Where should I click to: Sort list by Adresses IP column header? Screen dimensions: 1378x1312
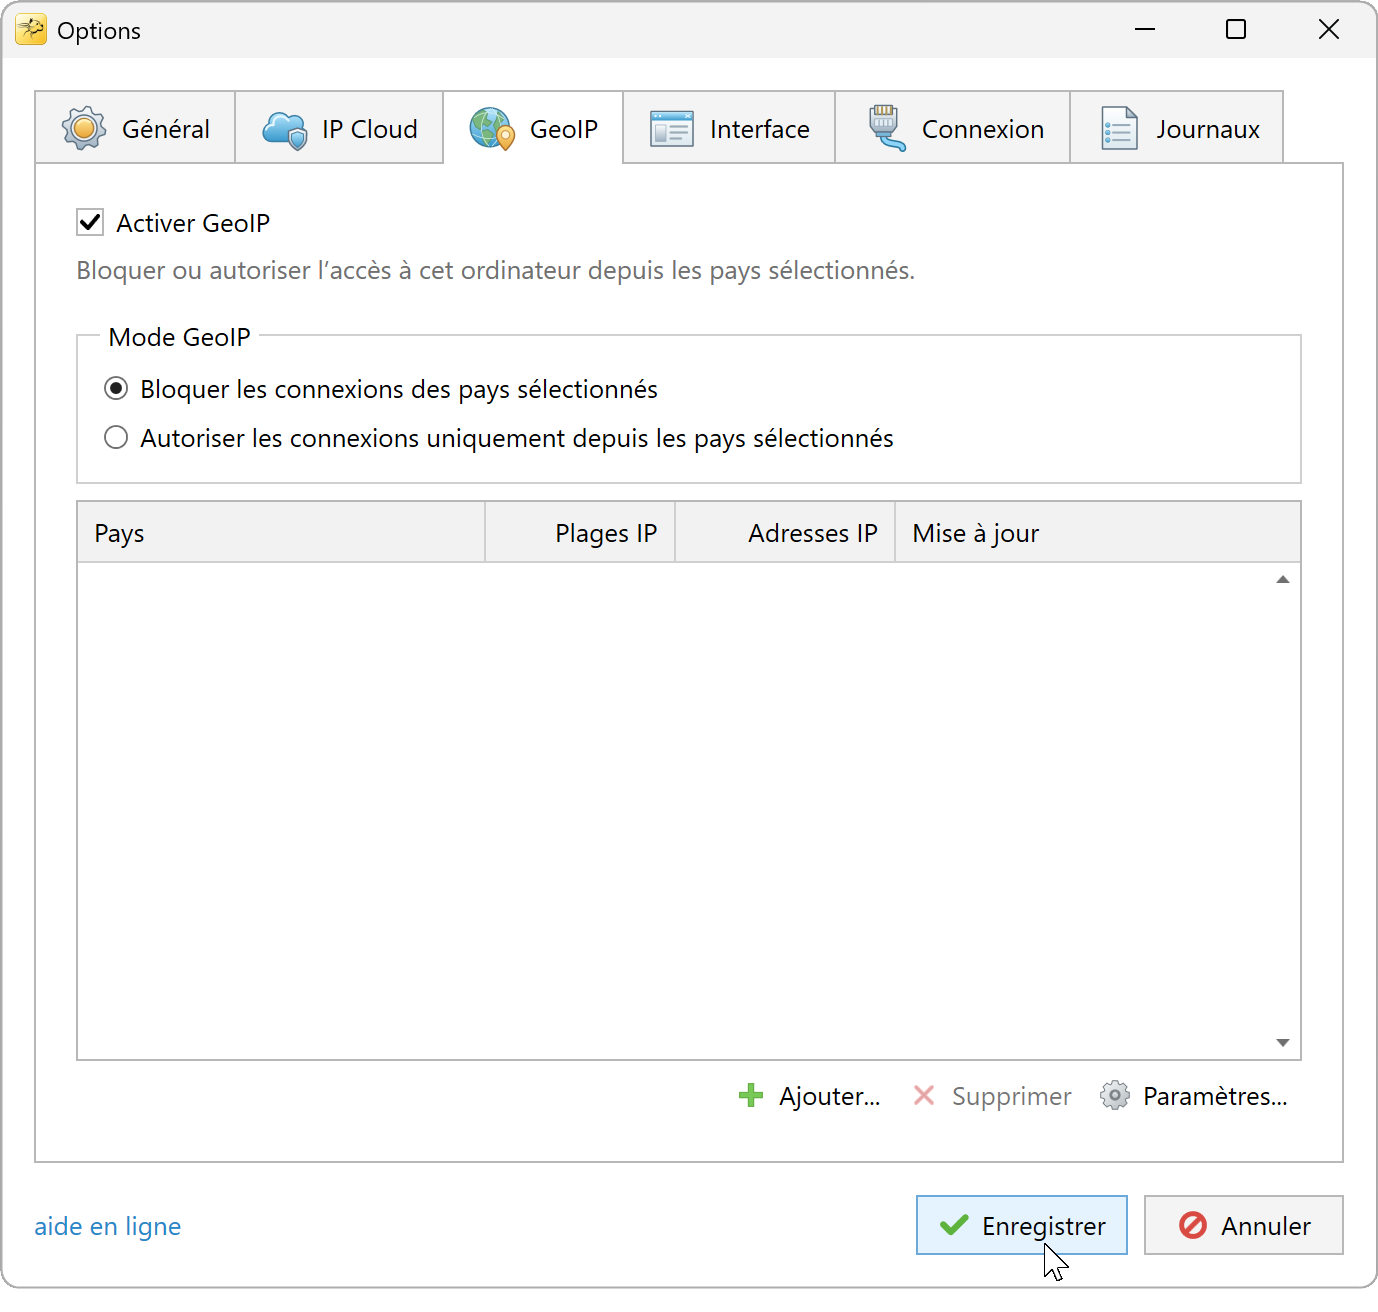(x=785, y=533)
